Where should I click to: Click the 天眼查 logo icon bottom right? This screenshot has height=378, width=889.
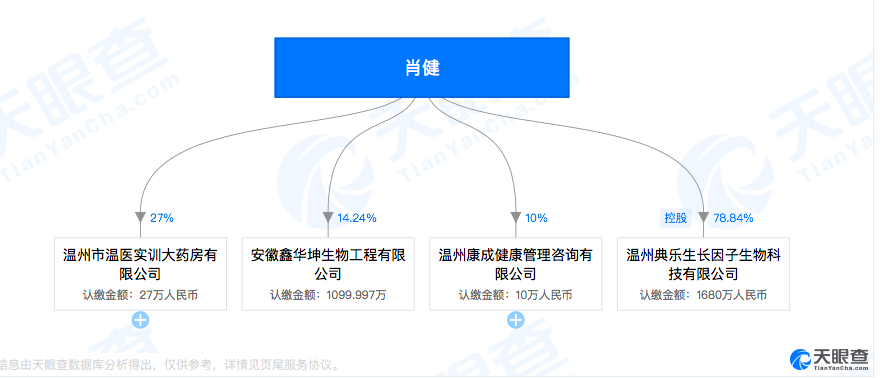point(801,359)
